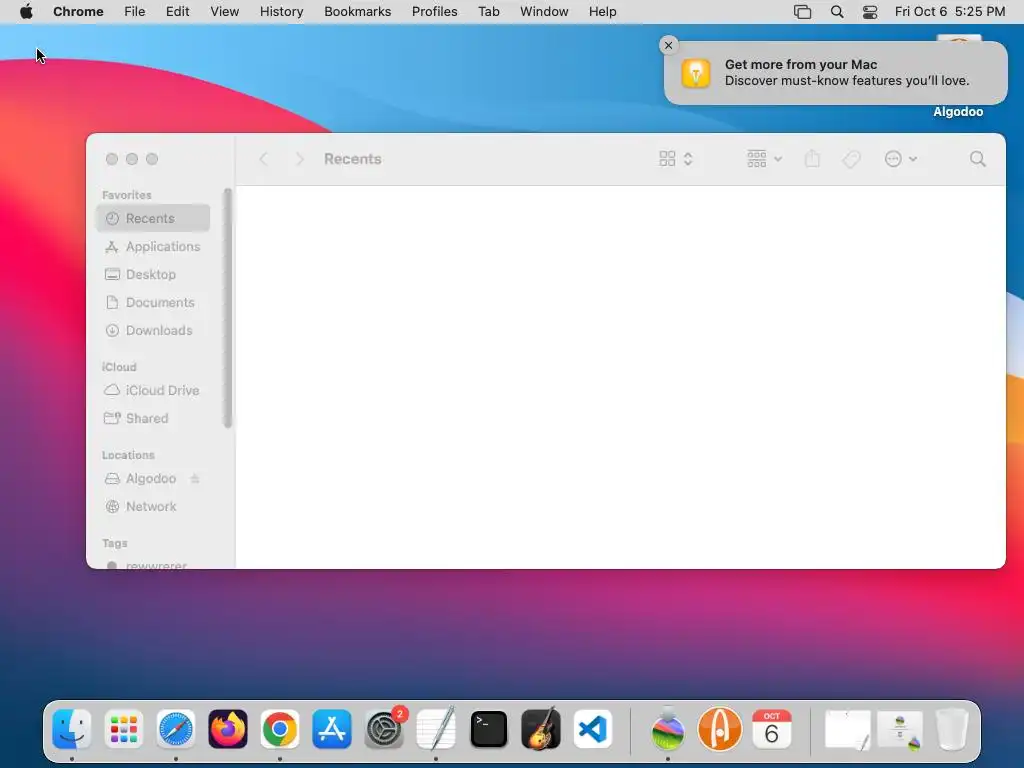Select Shared in the Finder sidebar
1024x768 pixels.
pos(153,419)
